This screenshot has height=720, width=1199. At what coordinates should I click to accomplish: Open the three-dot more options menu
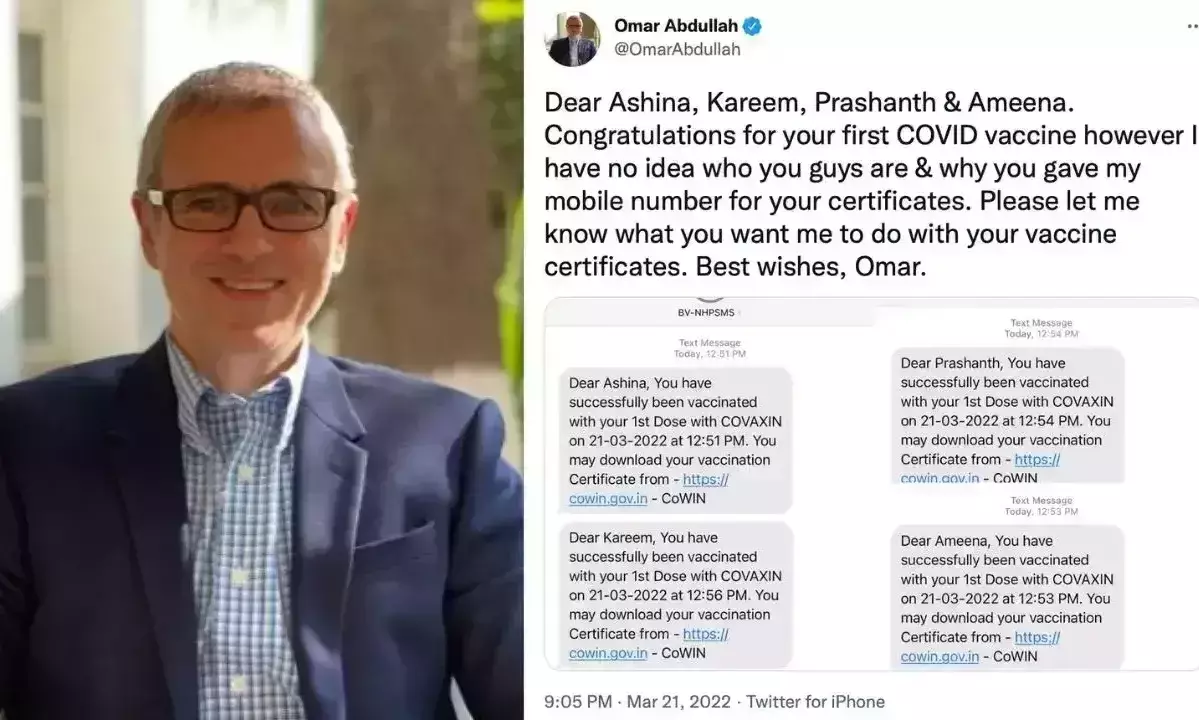(x=1192, y=26)
